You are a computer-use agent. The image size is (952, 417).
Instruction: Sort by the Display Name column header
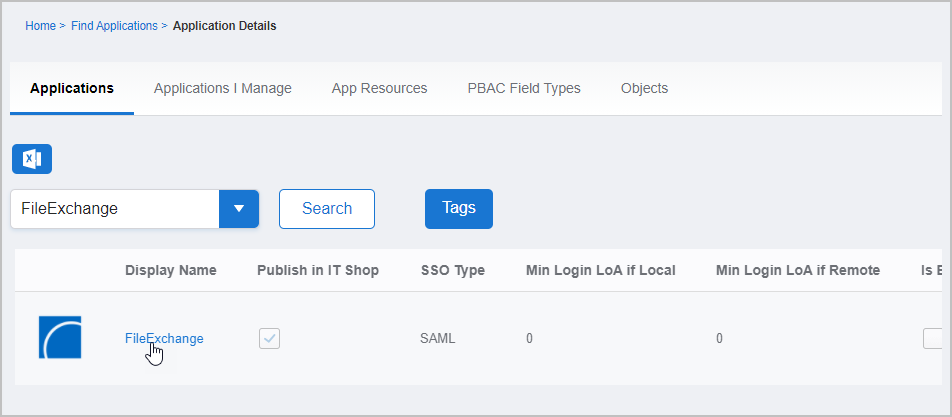coord(170,270)
